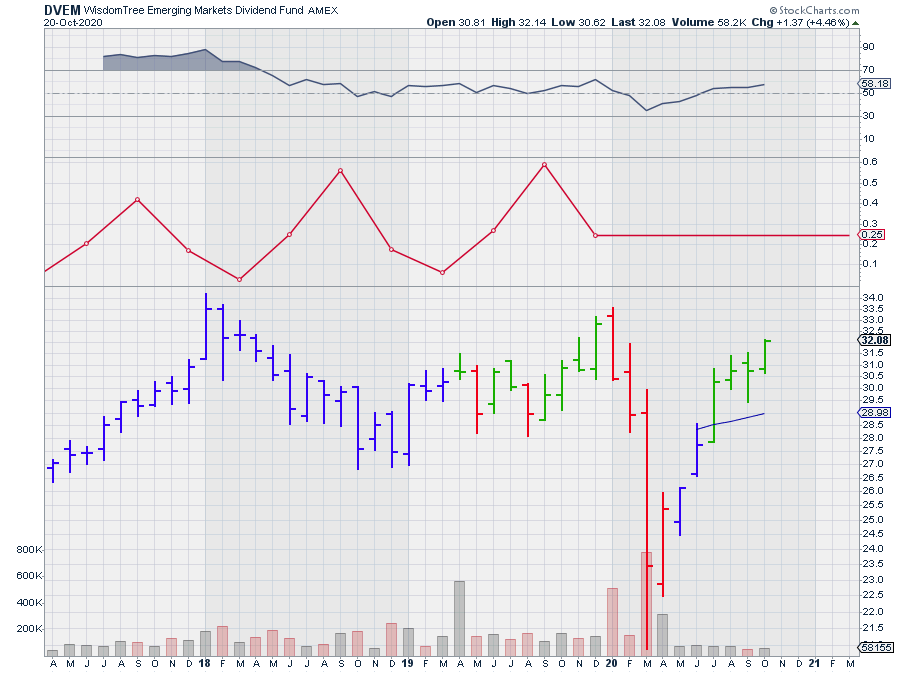Select the 32.08 last price axis tag
The height and width of the screenshot is (673, 900).
tap(874, 340)
